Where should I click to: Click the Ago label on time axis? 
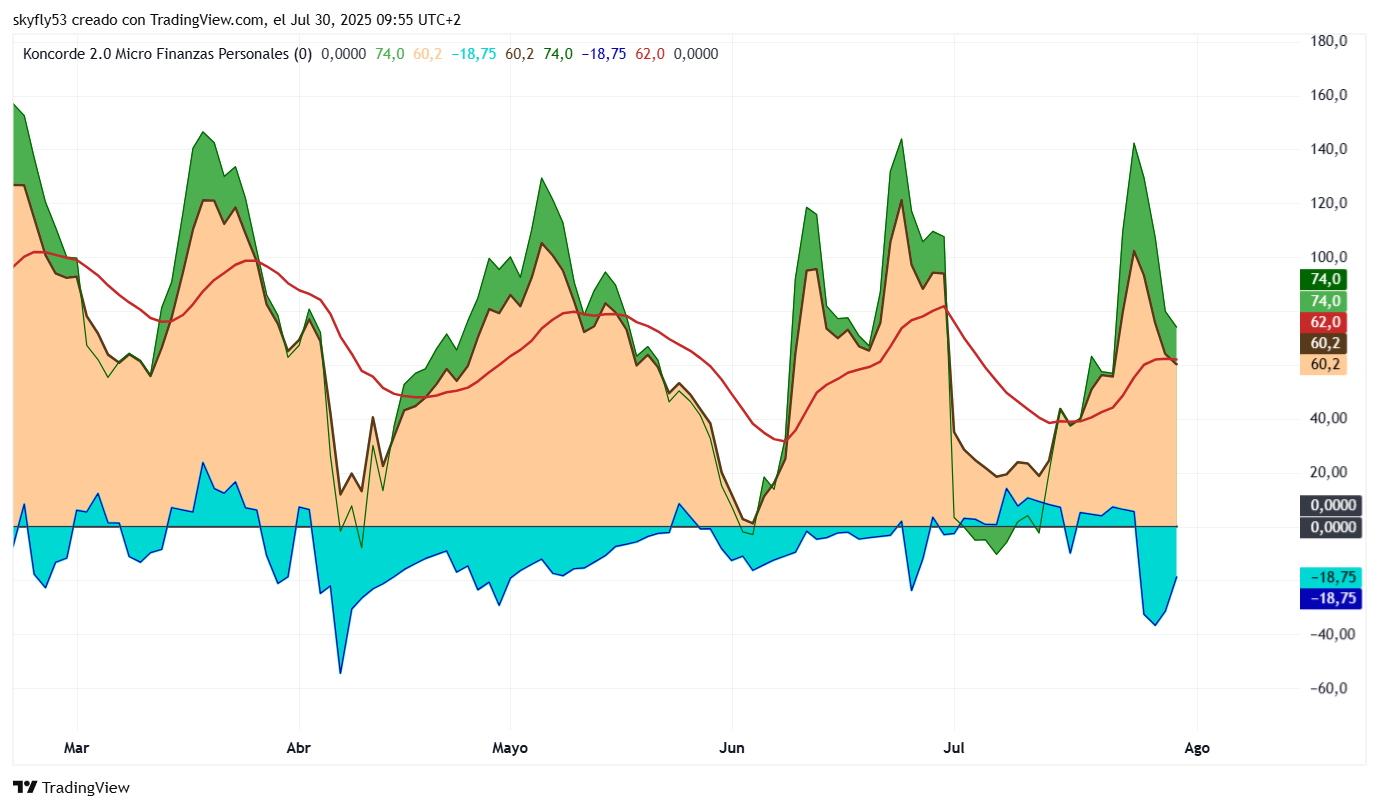[x=1196, y=748]
